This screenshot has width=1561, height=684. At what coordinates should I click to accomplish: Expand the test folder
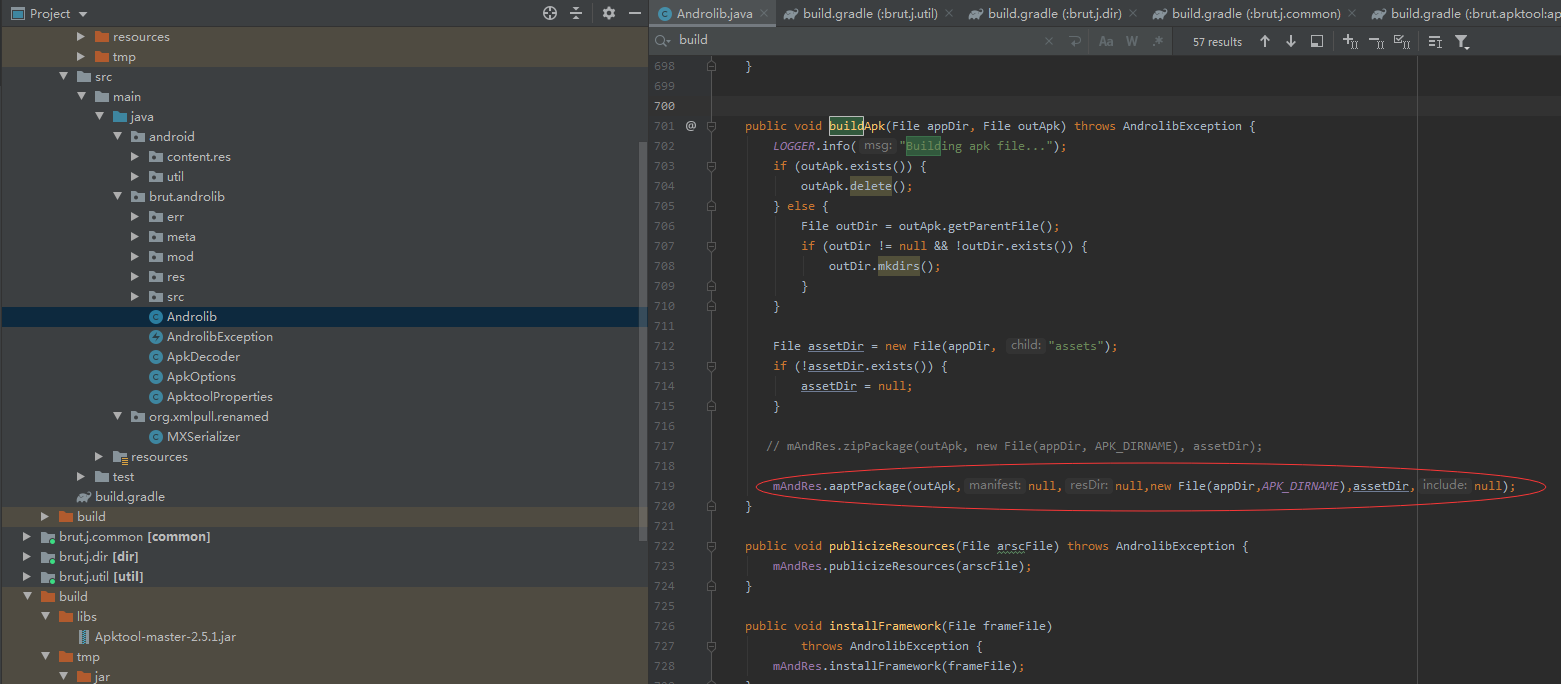(x=81, y=477)
